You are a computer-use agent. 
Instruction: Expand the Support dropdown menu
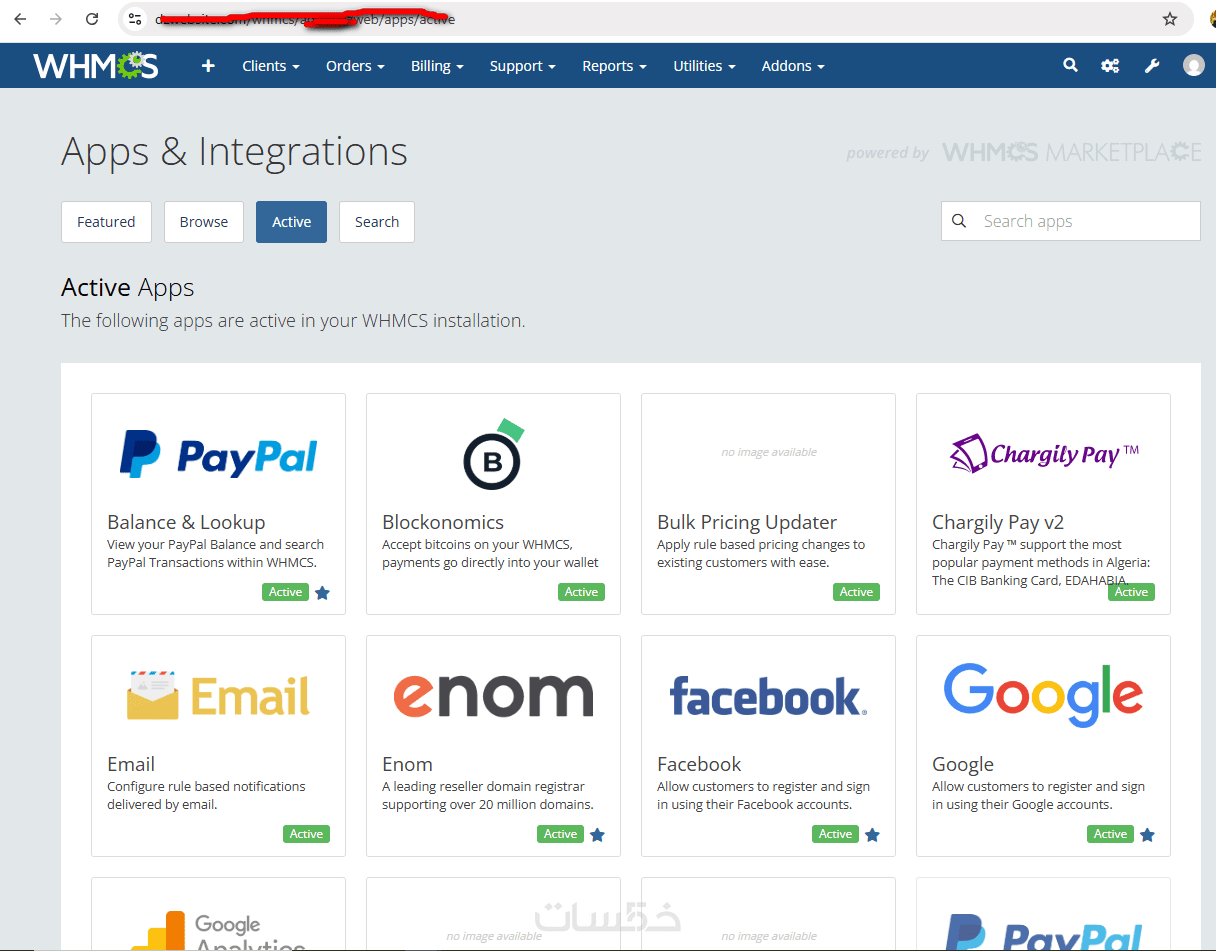[523, 66]
